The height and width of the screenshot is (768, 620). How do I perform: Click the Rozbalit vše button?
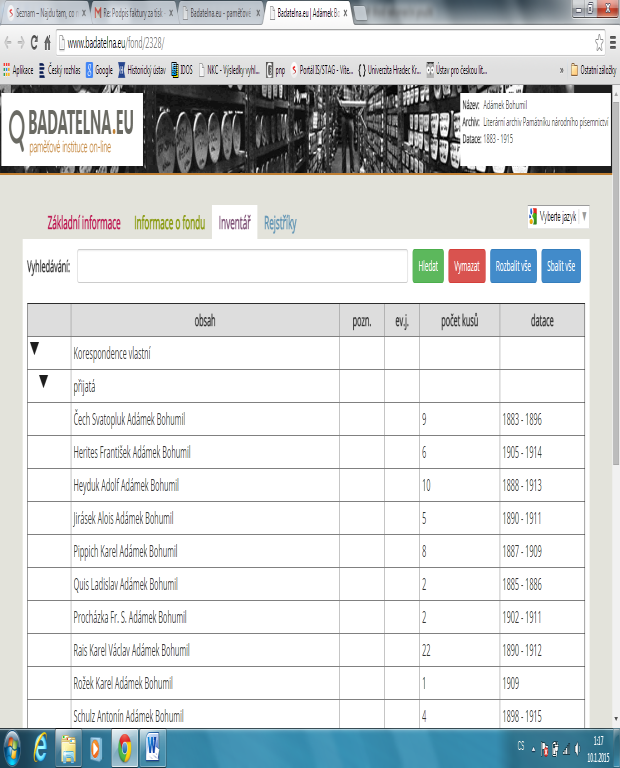tap(513, 266)
